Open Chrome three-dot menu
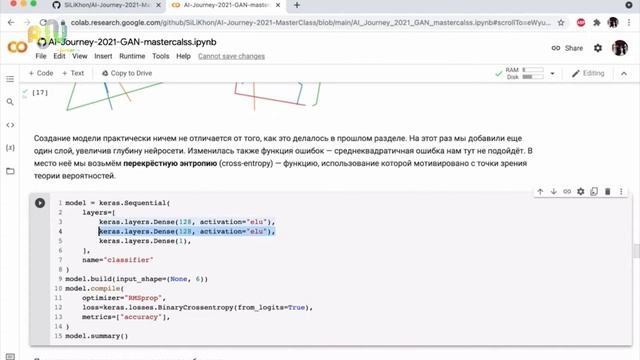640x360 pixels. click(x=629, y=23)
